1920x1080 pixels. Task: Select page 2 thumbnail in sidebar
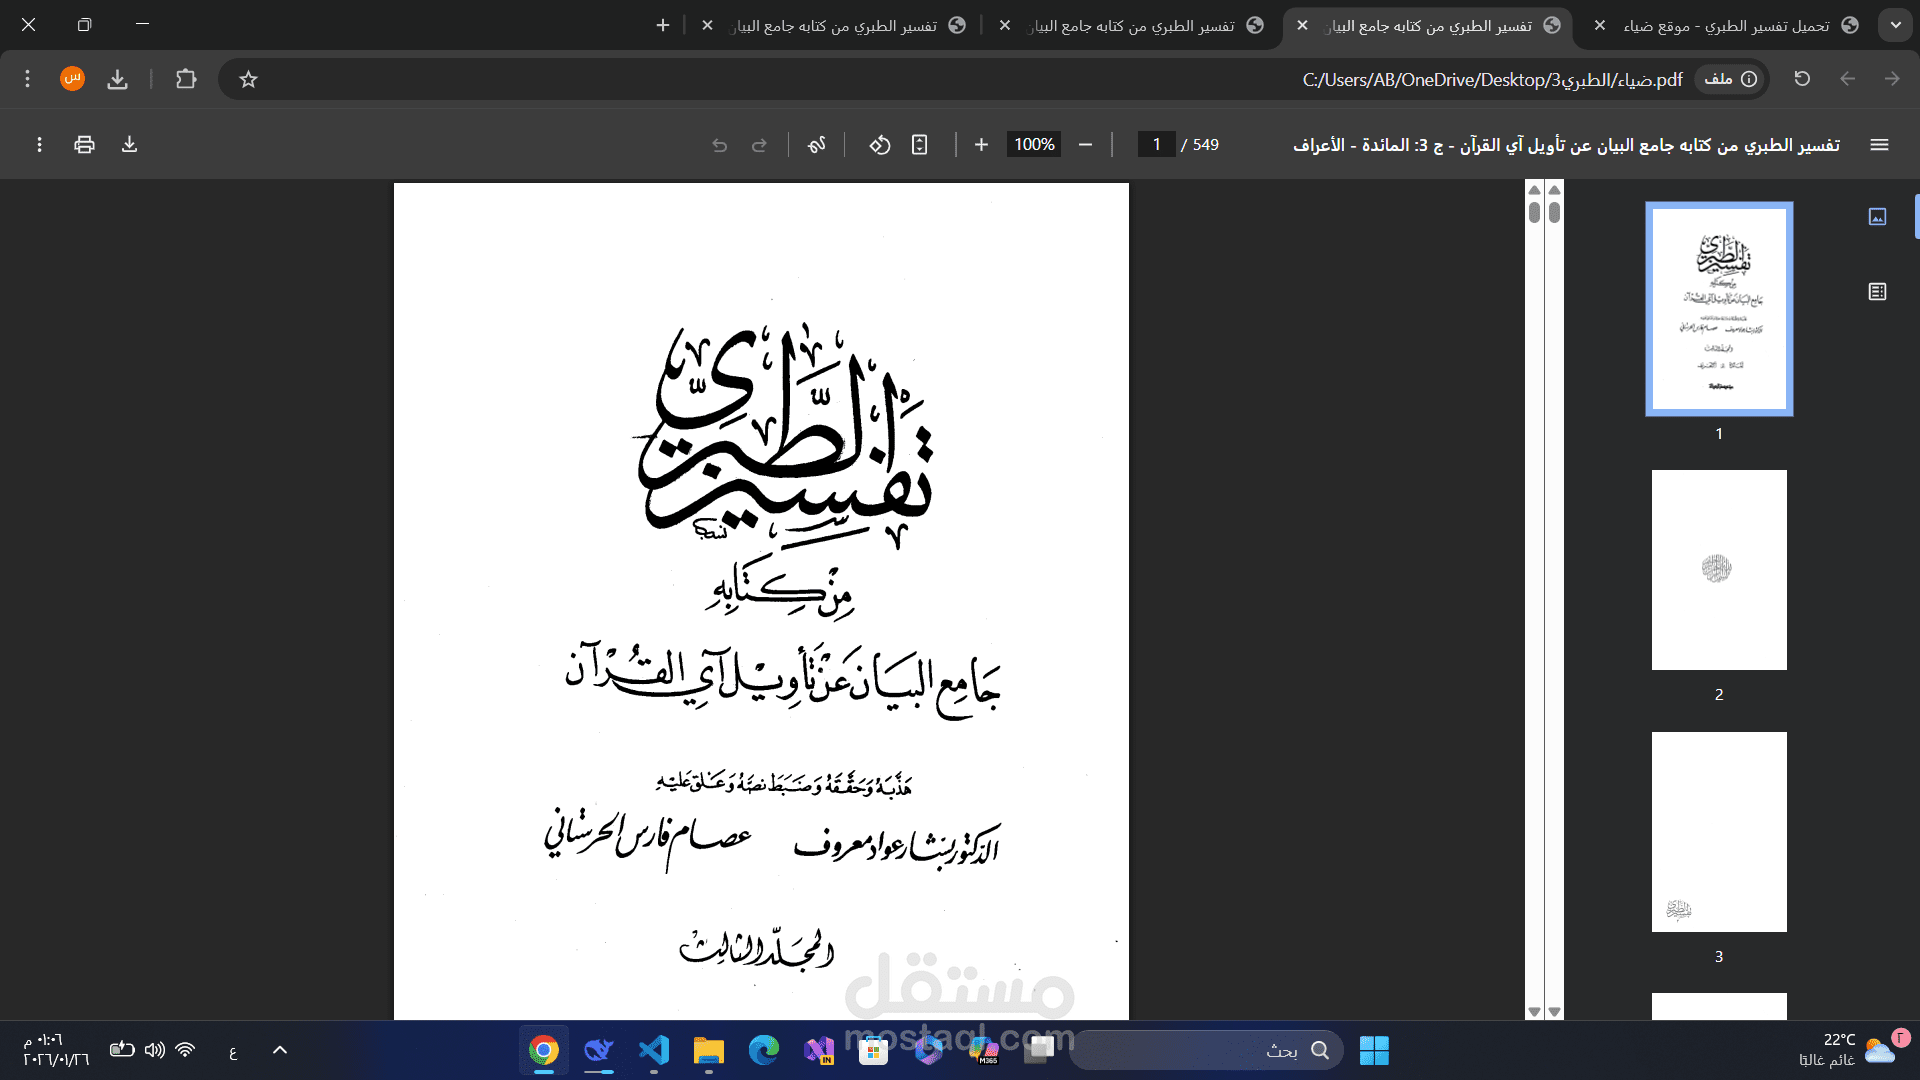pos(1718,570)
